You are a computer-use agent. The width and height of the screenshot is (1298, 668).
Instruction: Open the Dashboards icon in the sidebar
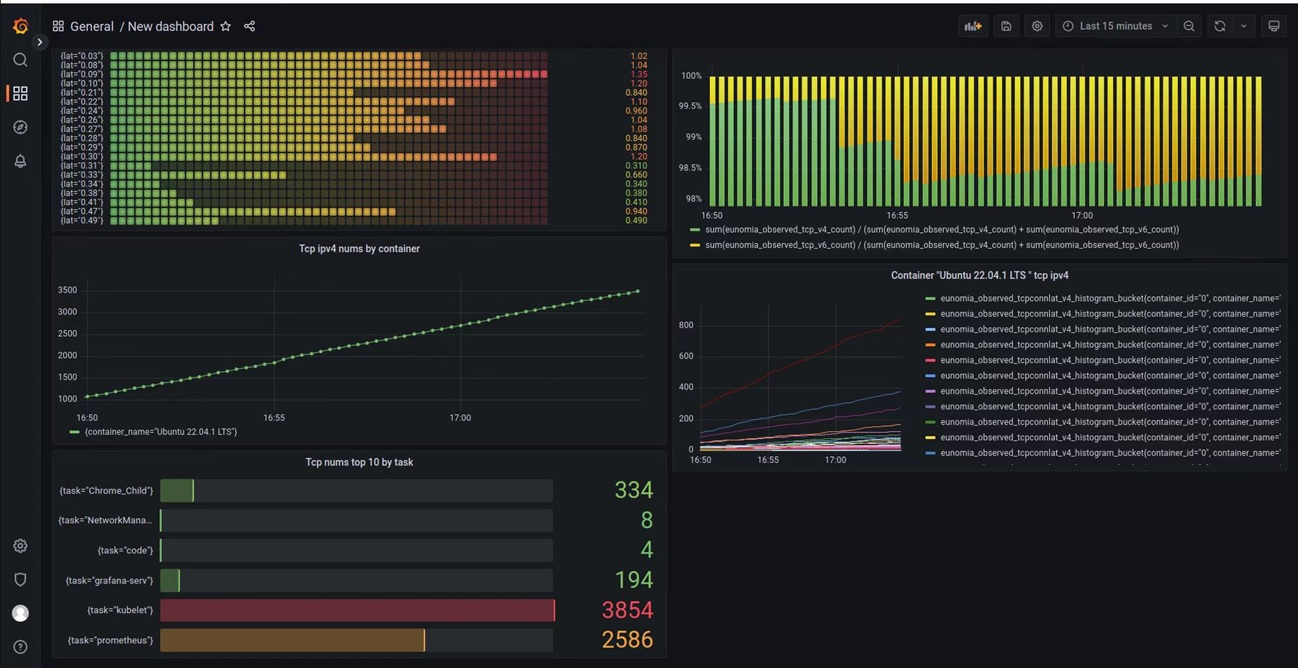20,93
